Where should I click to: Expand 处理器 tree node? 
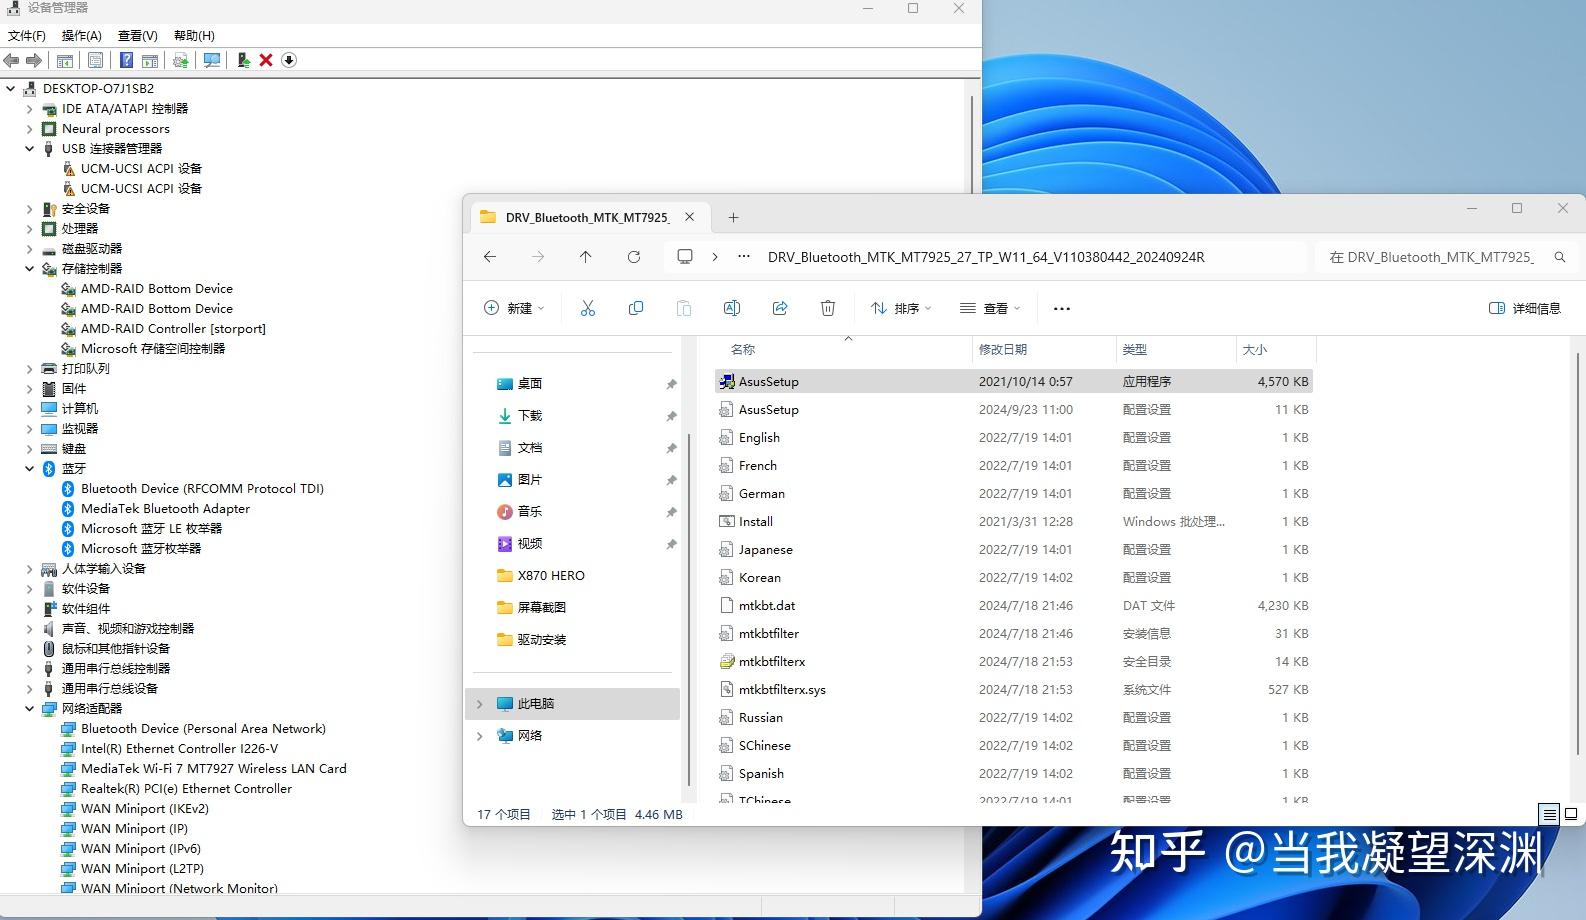pyautogui.click(x=29, y=228)
